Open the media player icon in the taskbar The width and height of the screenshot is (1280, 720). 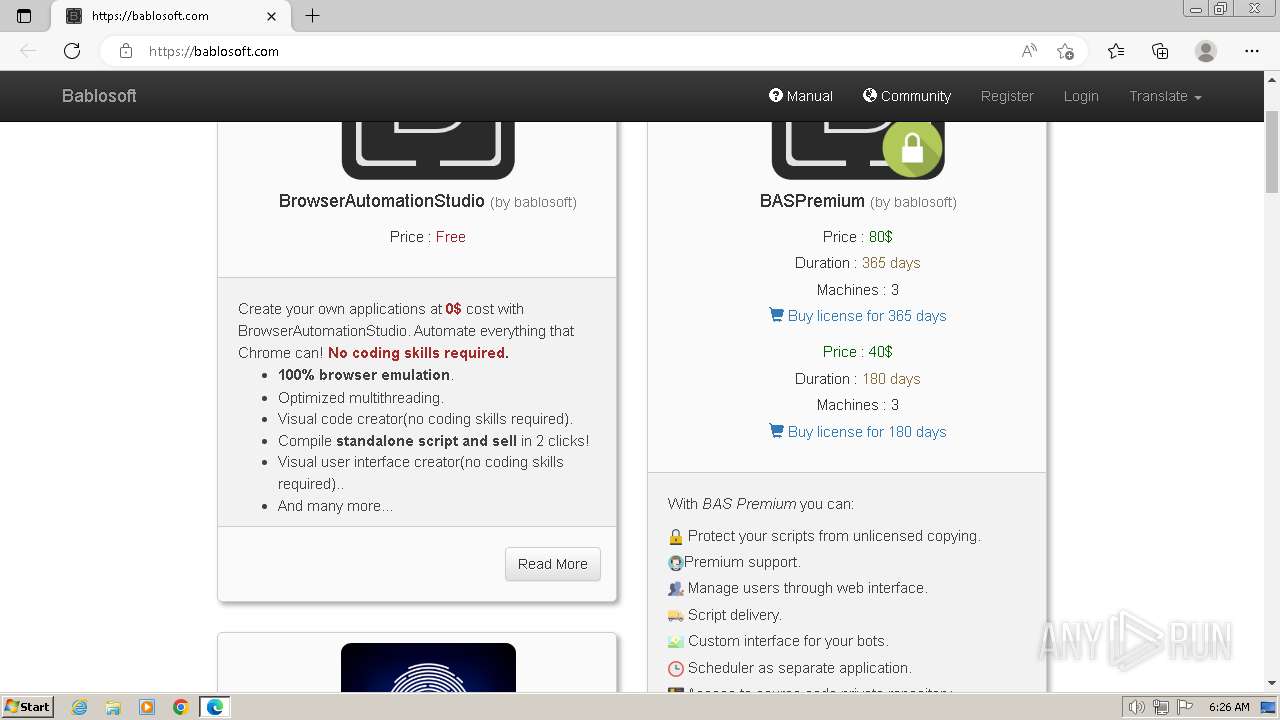tap(147, 707)
